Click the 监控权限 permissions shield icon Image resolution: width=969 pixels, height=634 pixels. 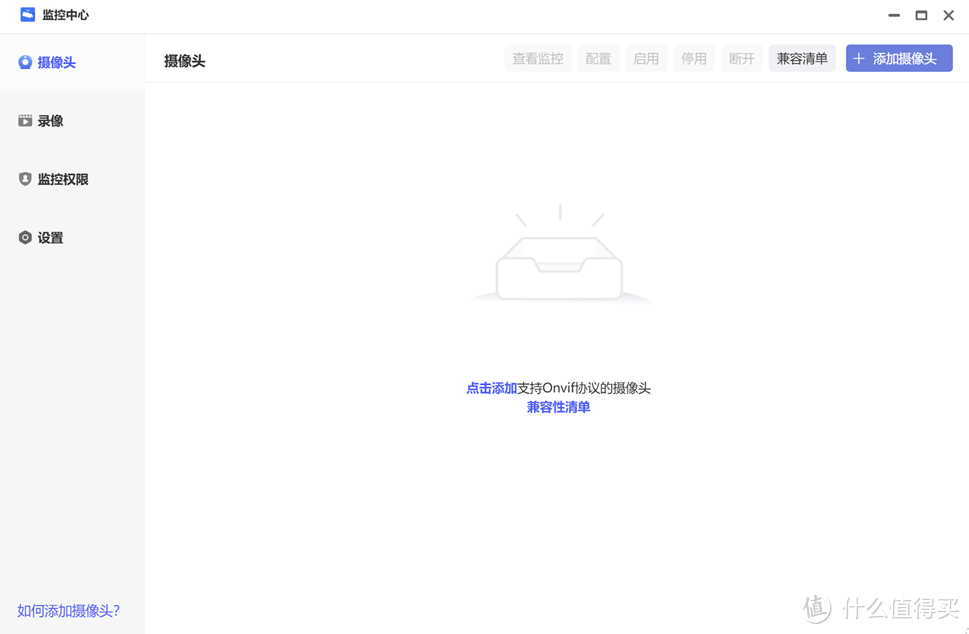[x=24, y=178]
